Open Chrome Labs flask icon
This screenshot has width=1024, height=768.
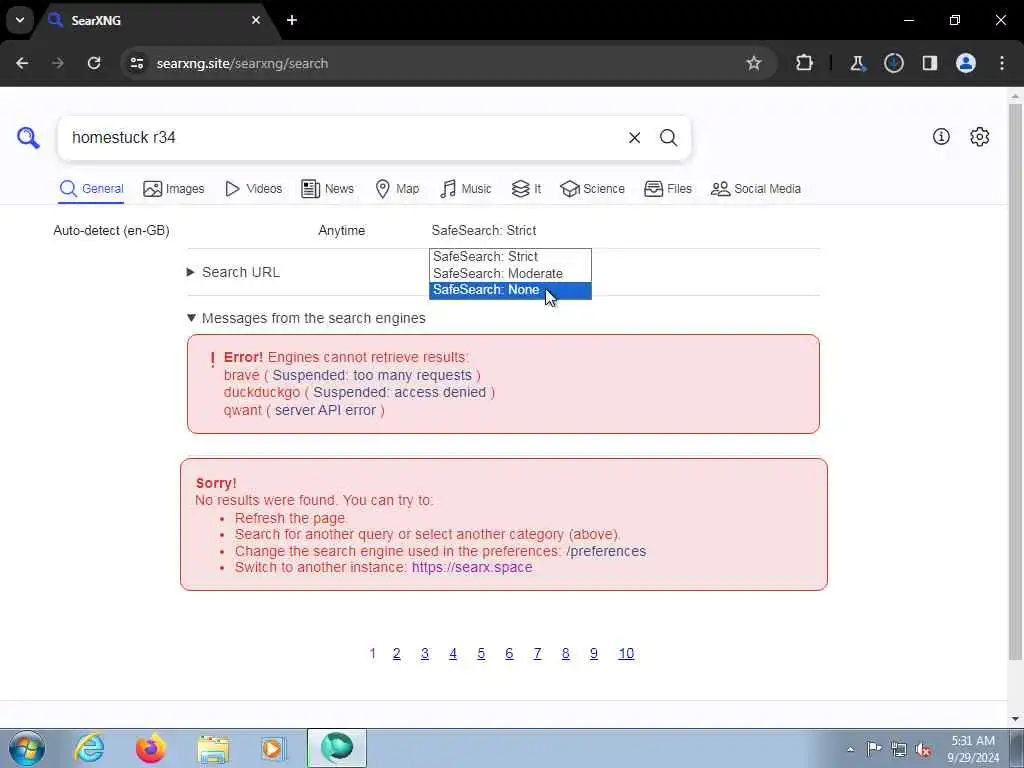857,63
